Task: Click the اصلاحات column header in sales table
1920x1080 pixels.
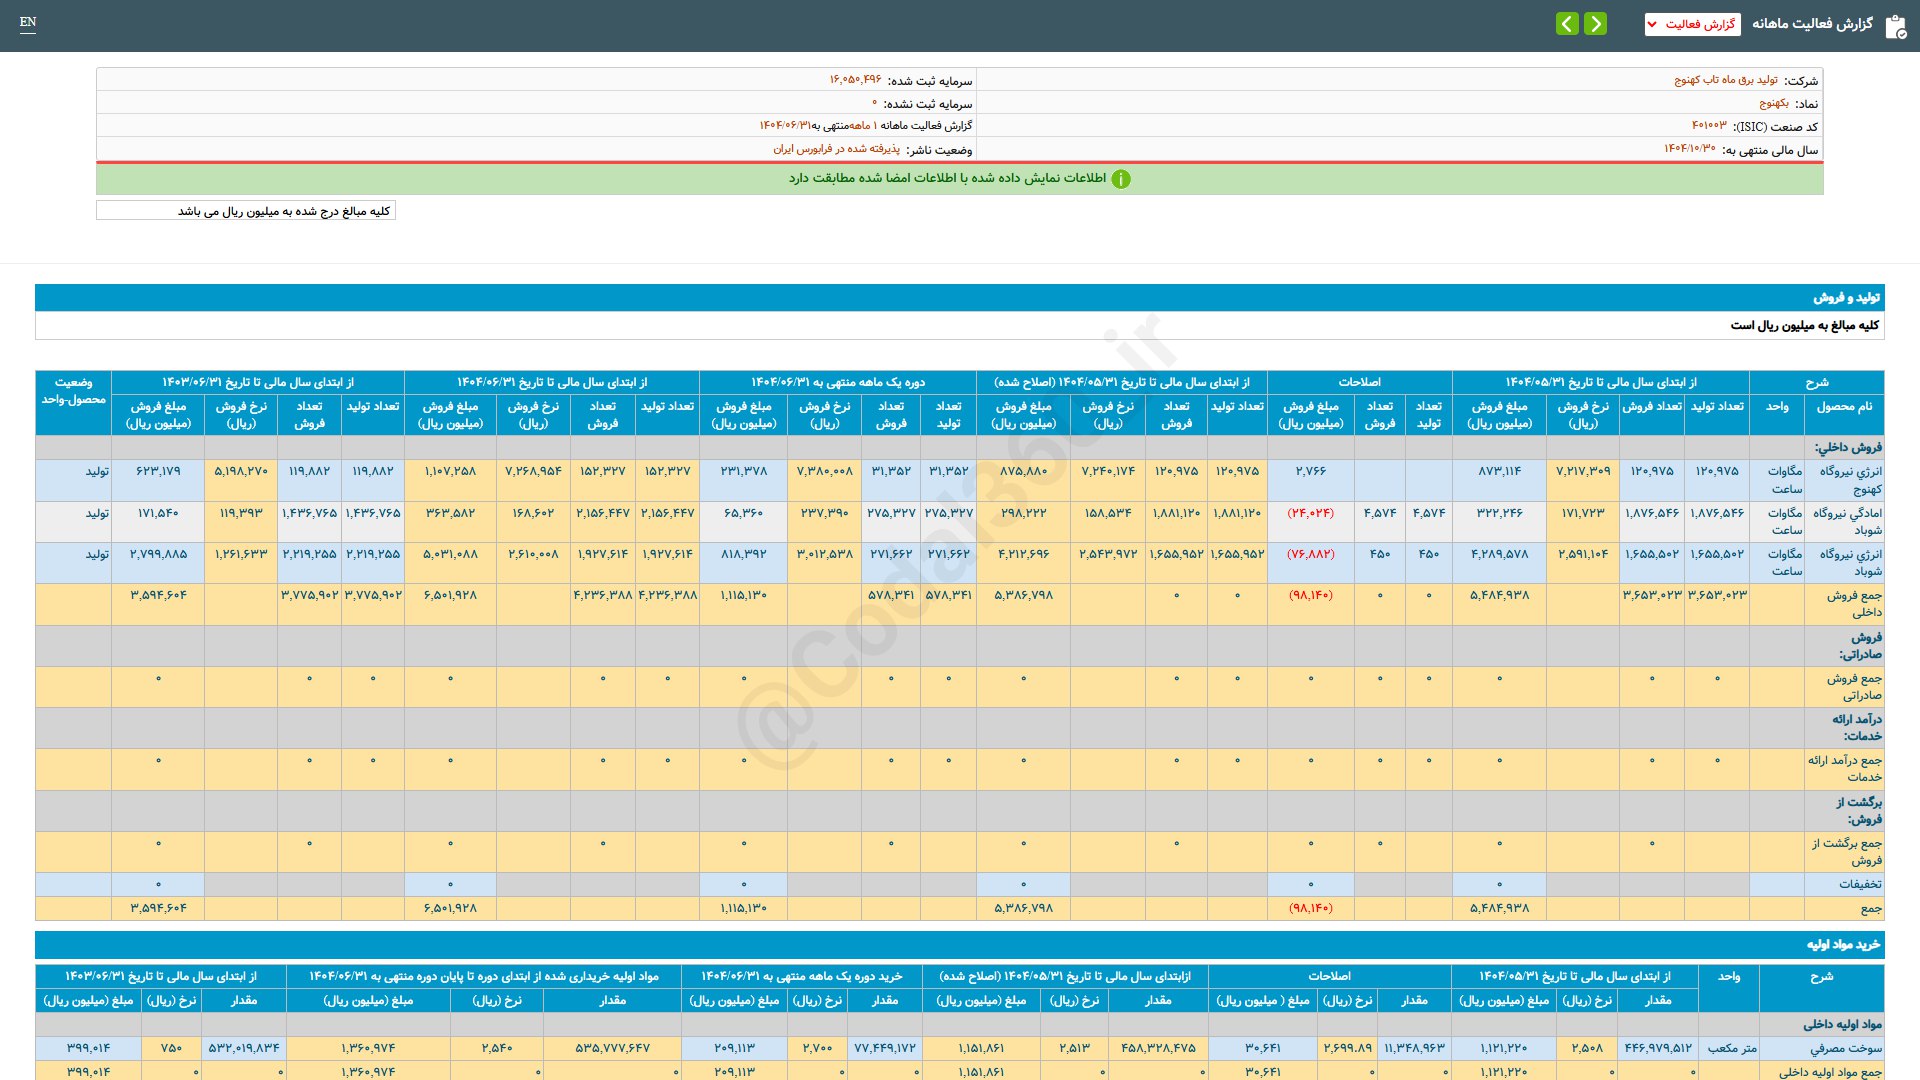Action: point(1359,382)
